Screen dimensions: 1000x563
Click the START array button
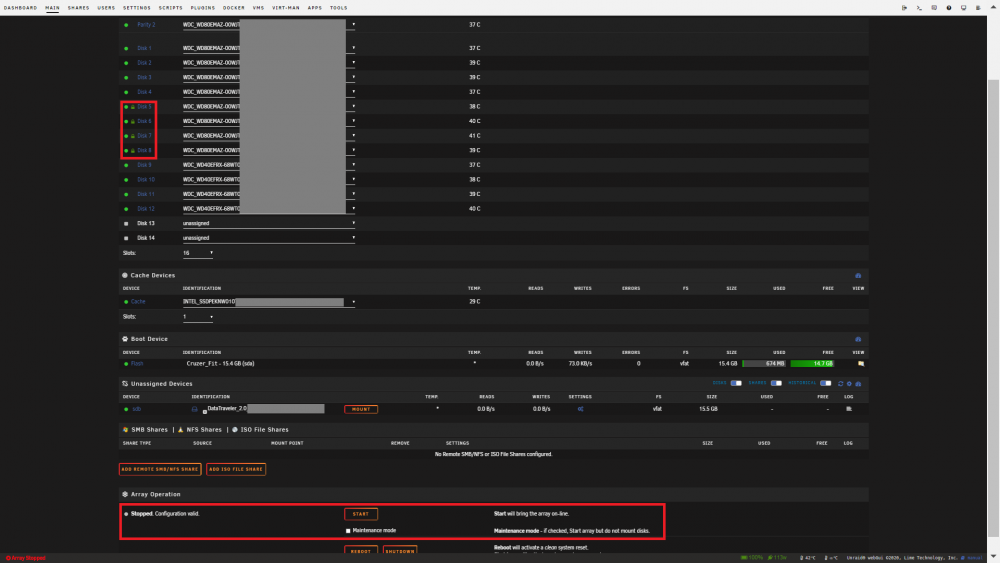361,514
